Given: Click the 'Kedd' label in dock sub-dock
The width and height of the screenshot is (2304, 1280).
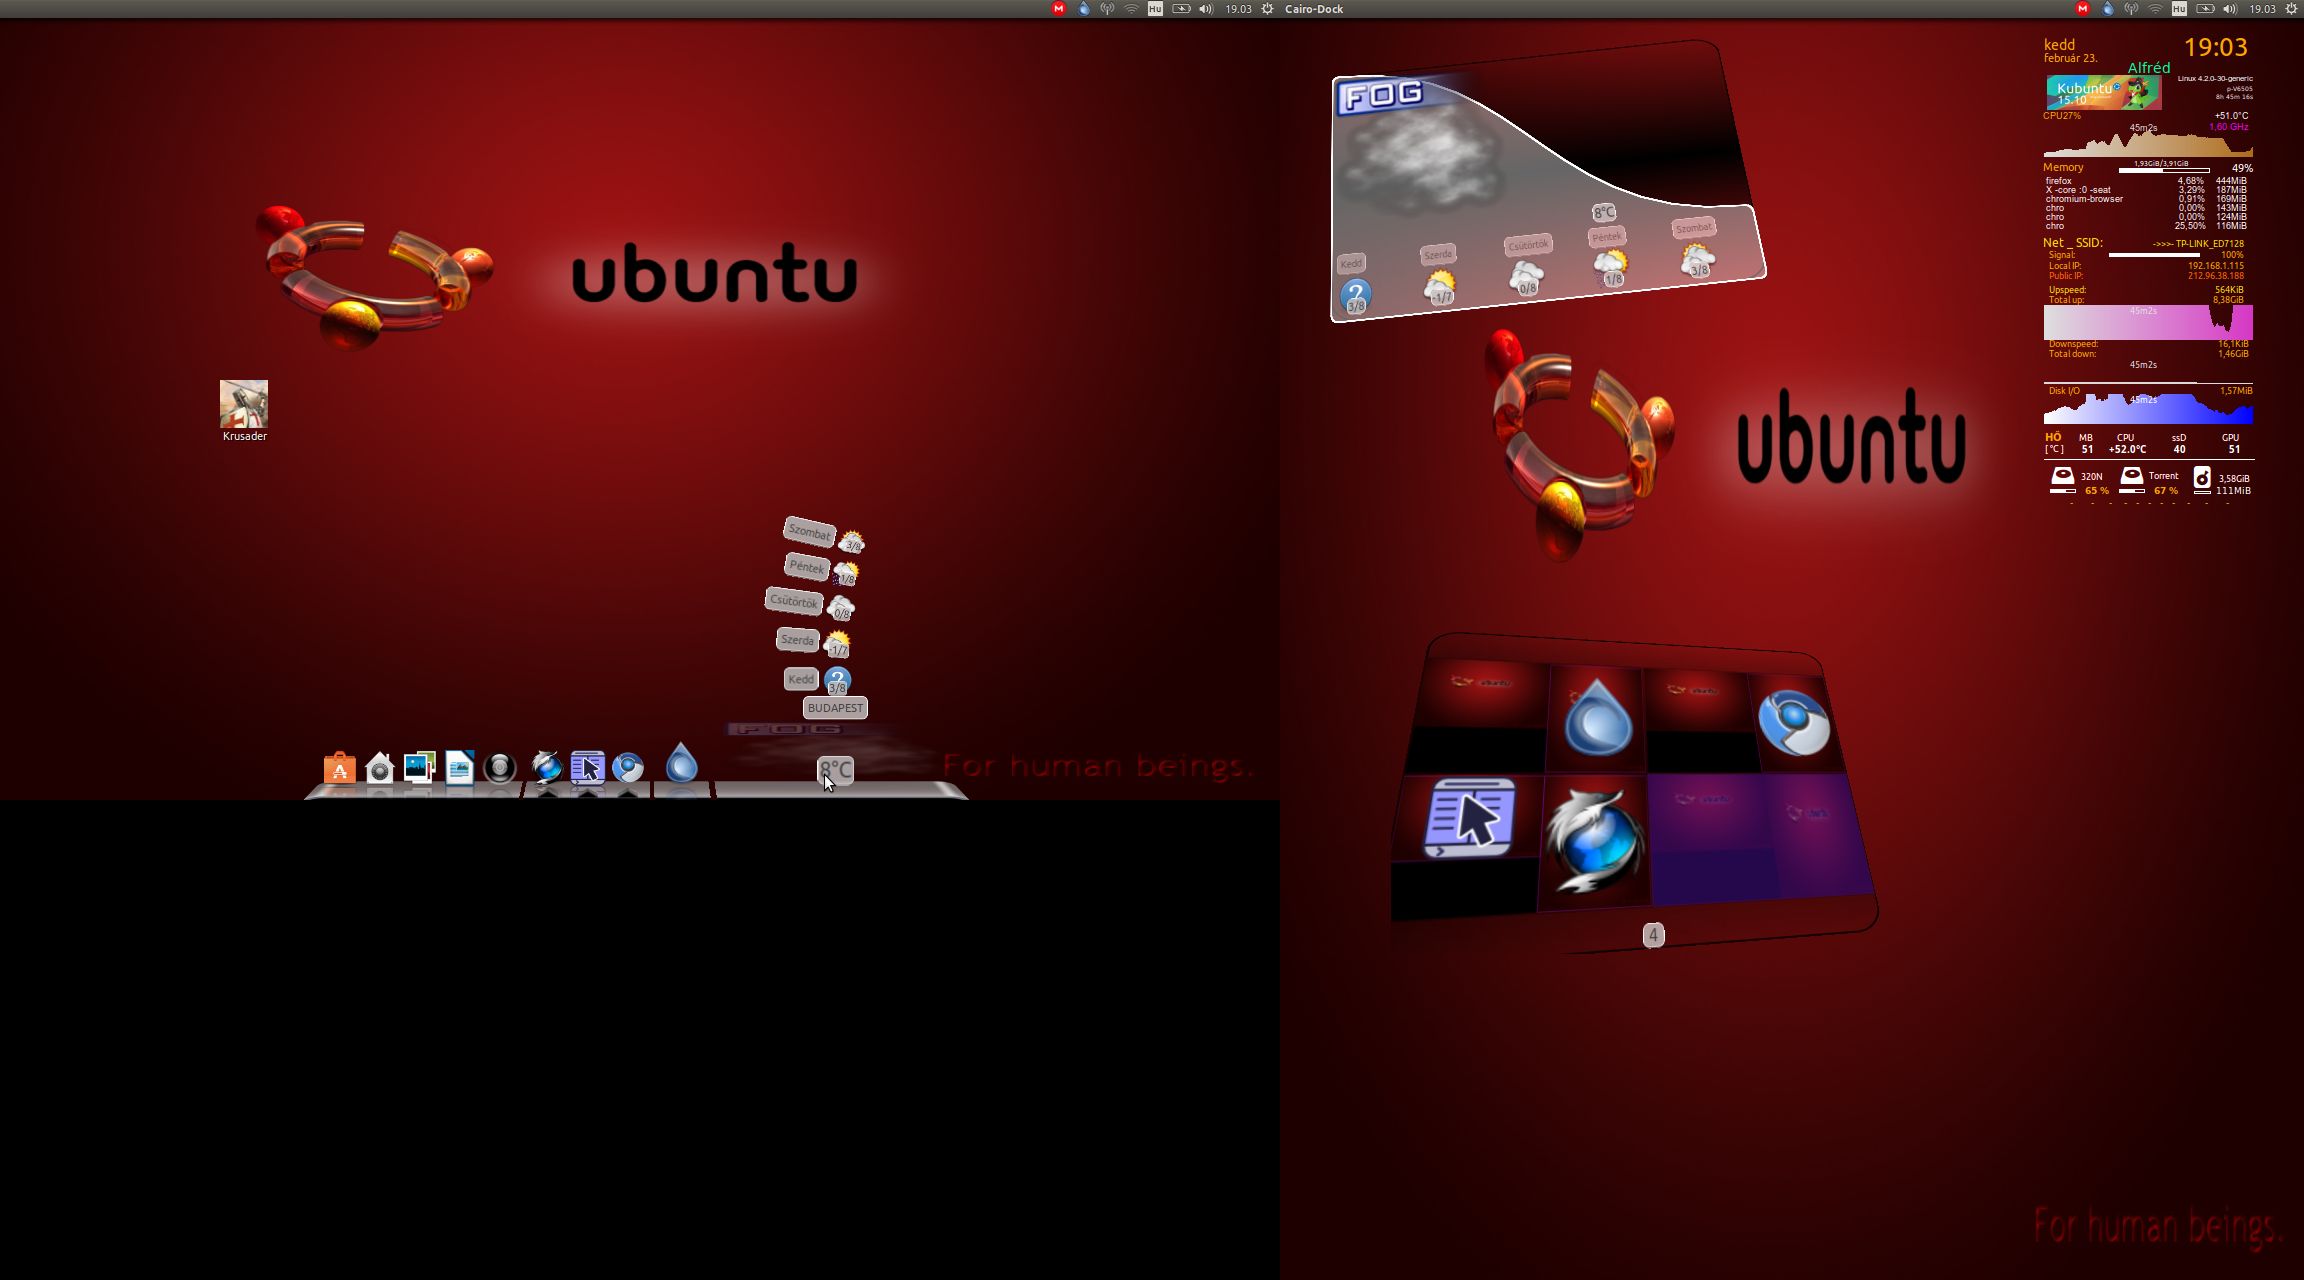Looking at the screenshot, I should 801,679.
